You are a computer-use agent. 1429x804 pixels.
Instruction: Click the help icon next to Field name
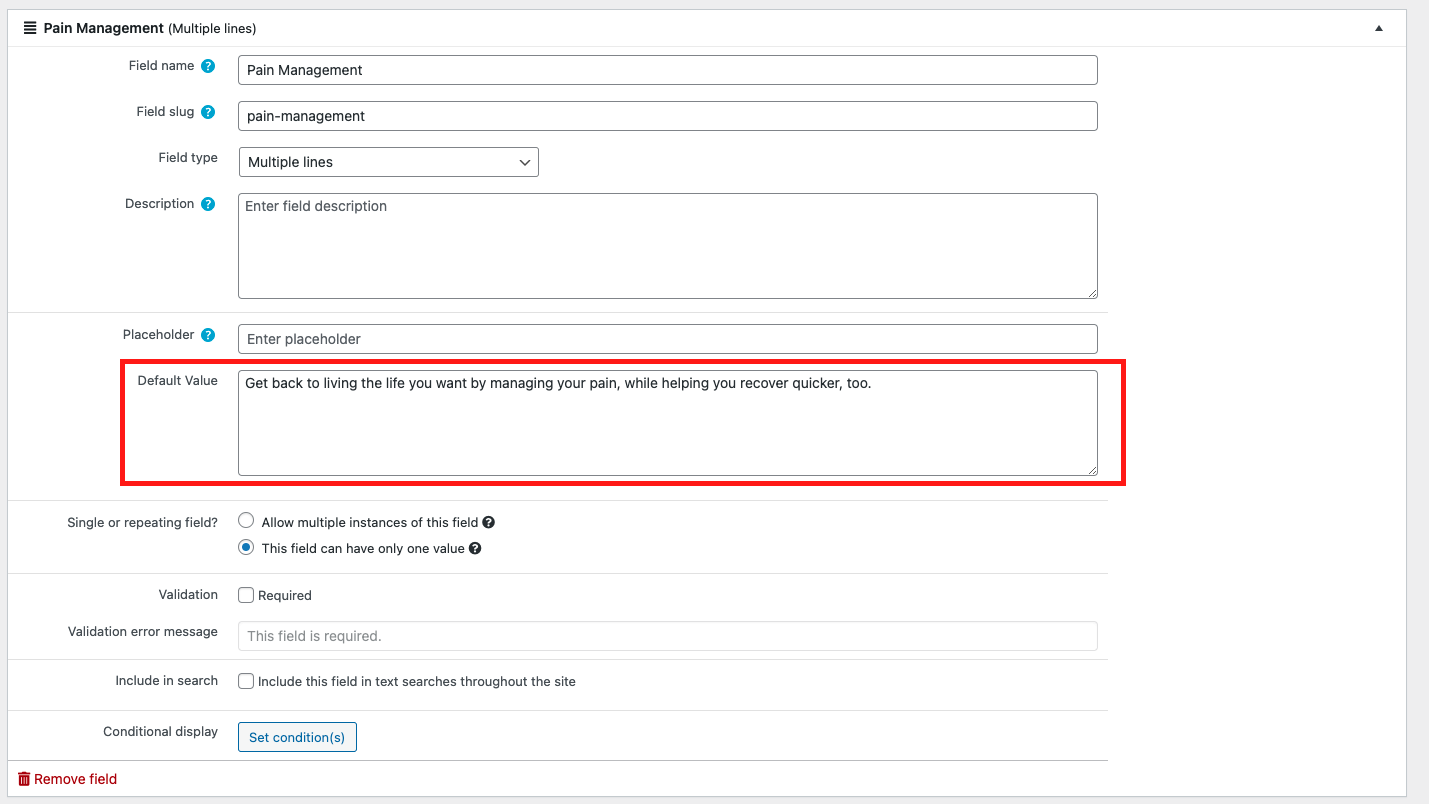(208, 66)
